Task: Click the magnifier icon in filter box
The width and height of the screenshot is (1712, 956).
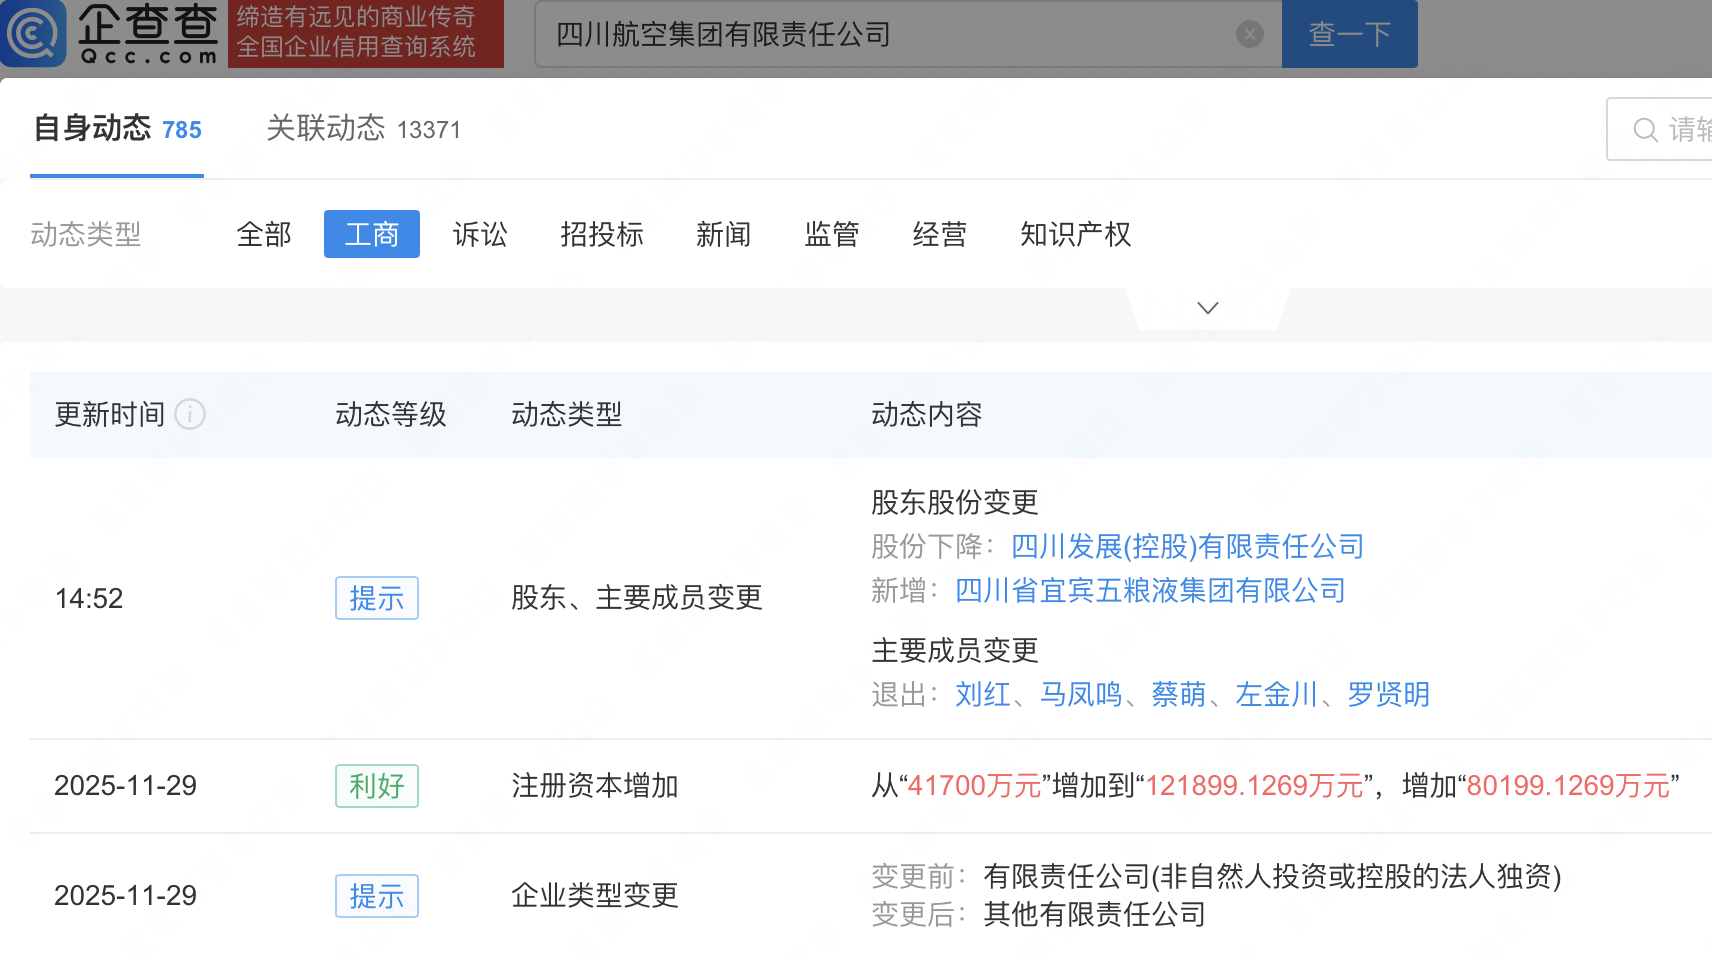Action: (x=1644, y=130)
